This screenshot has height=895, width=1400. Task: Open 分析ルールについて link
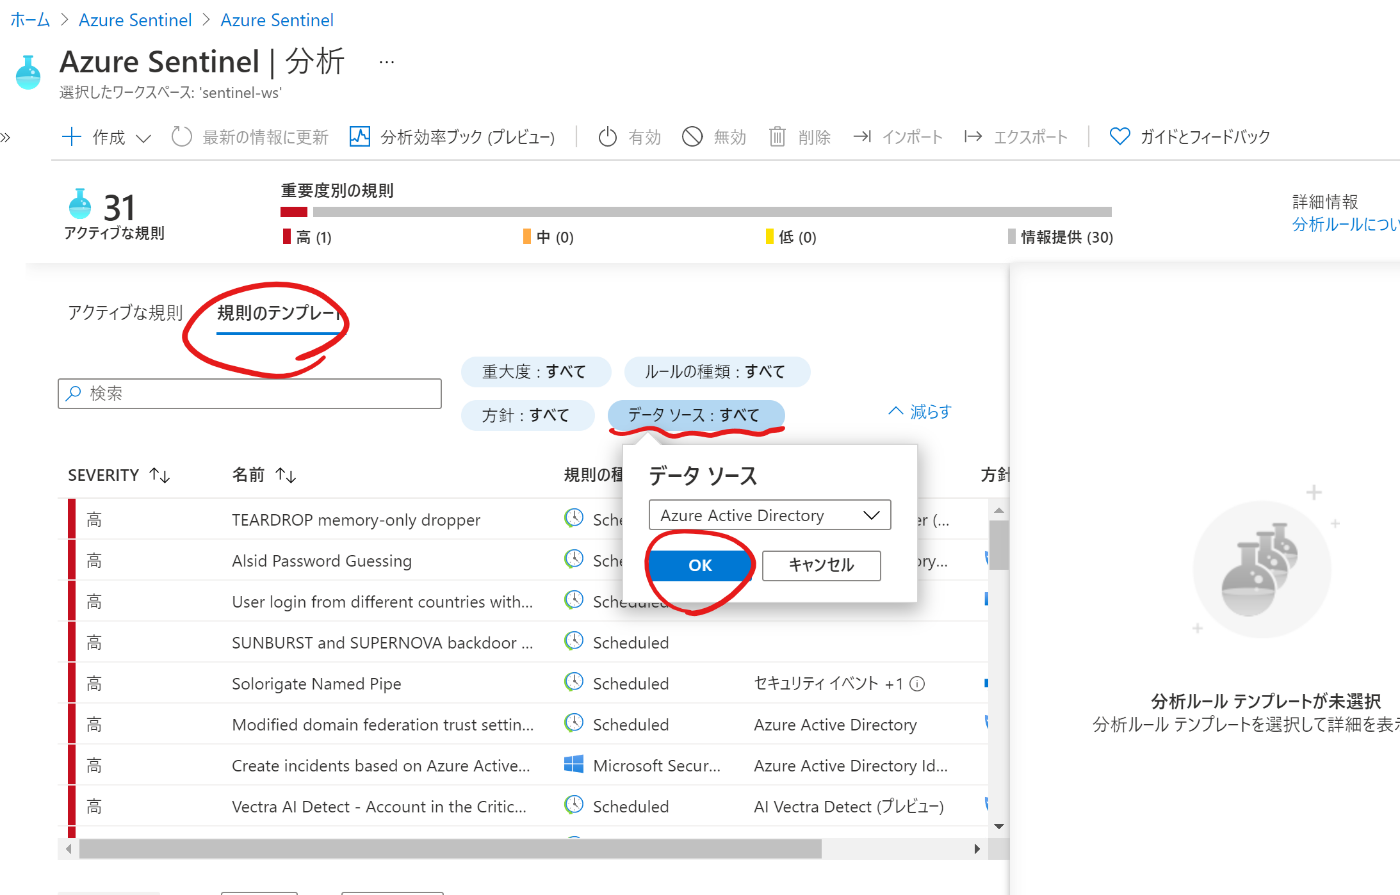point(1345,224)
